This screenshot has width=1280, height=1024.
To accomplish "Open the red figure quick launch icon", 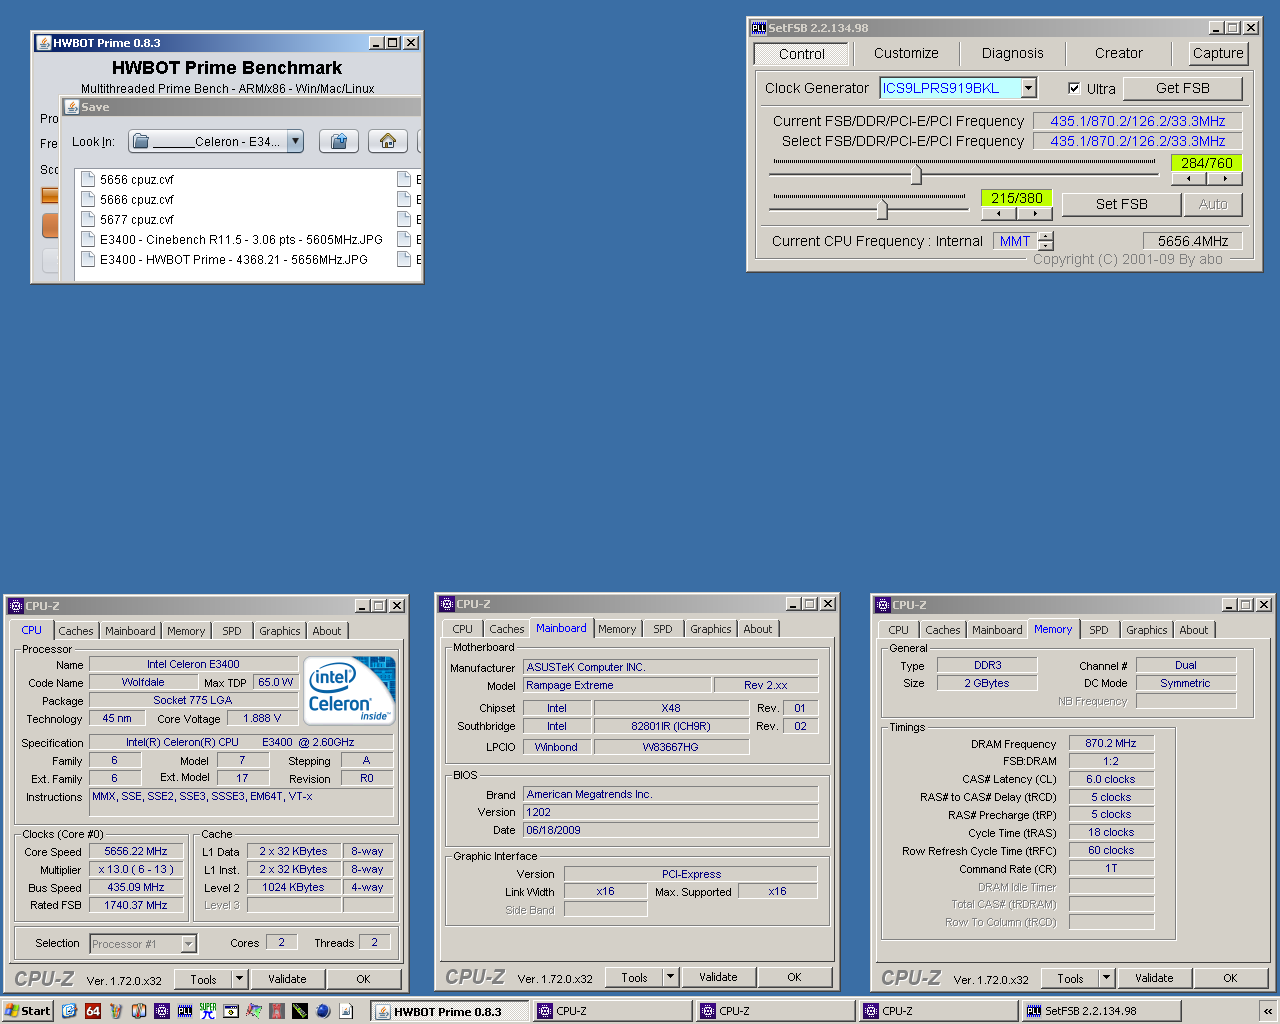I will click(277, 1011).
